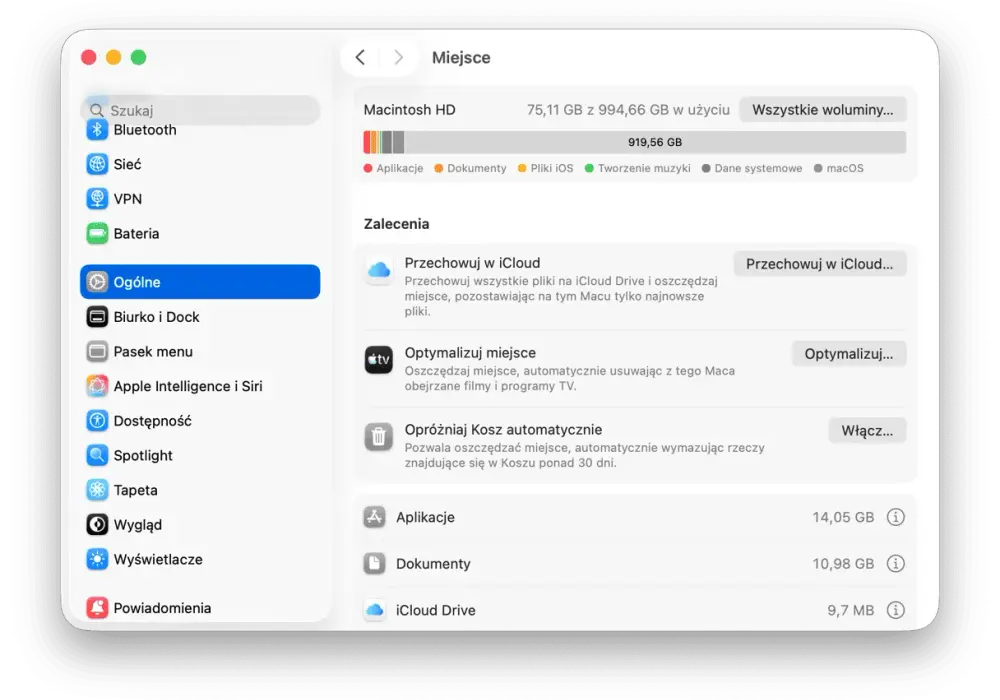This screenshot has height=700, width=1000.
Task: Click the Dokumenty legend entry
Action: pyautogui.click(x=471, y=168)
